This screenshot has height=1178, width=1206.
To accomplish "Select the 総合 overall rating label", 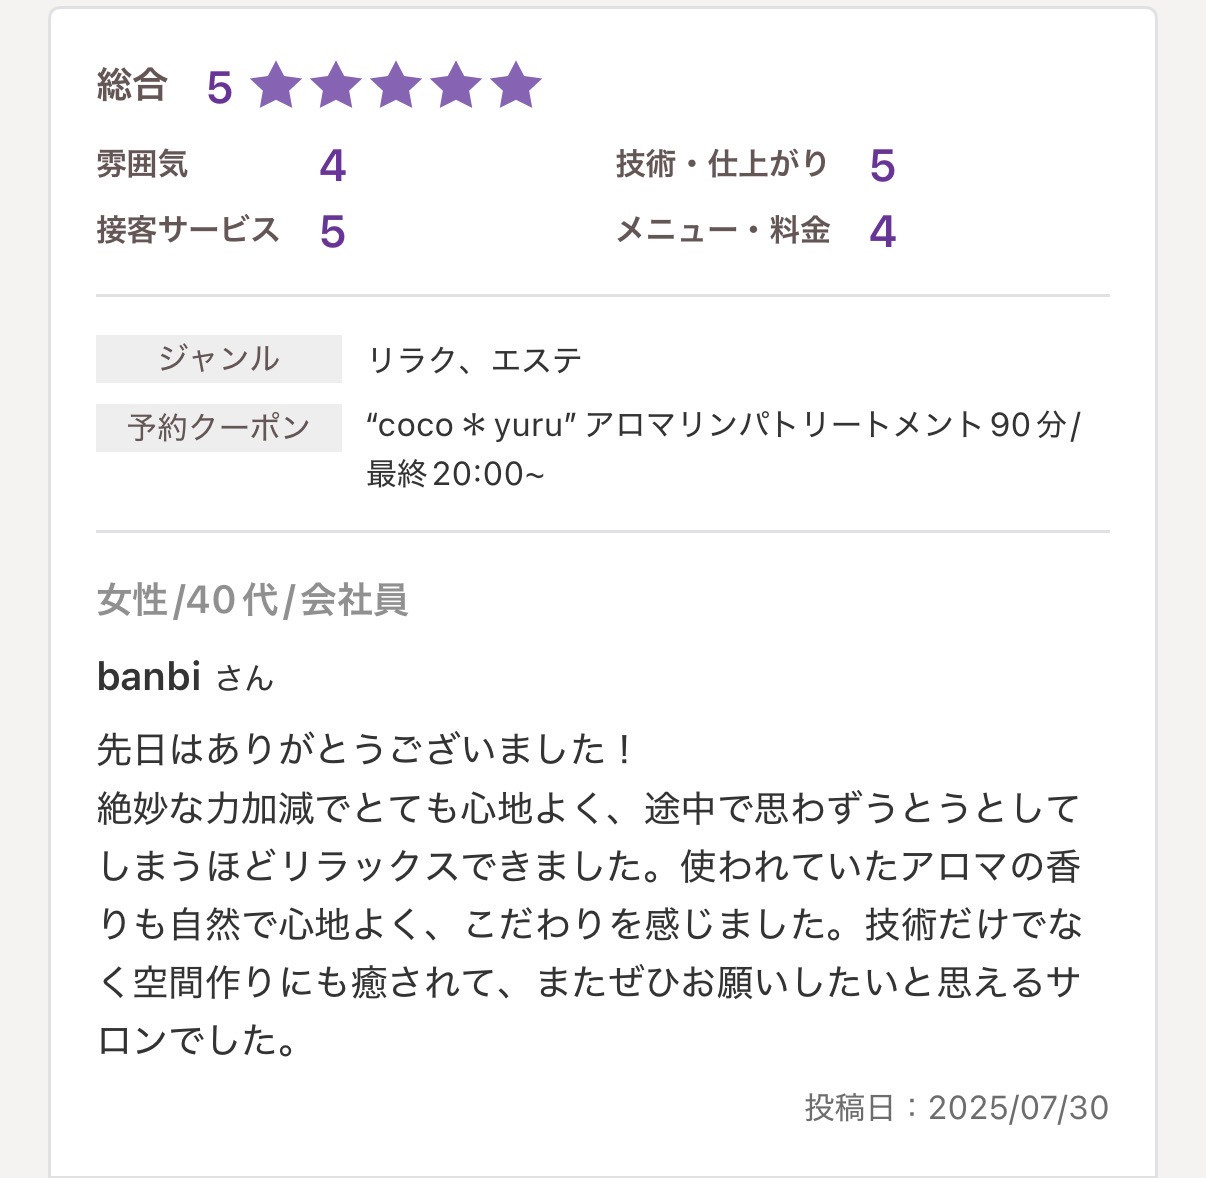I will point(132,86).
